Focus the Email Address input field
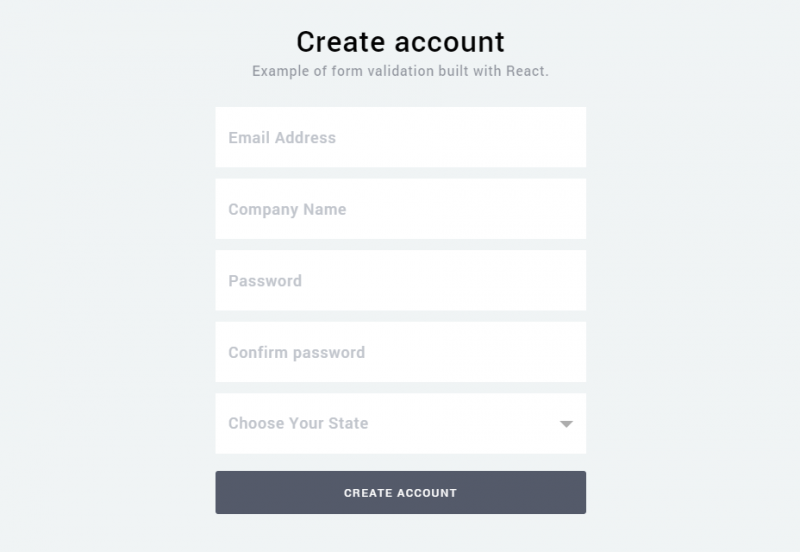 pos(400,138)
